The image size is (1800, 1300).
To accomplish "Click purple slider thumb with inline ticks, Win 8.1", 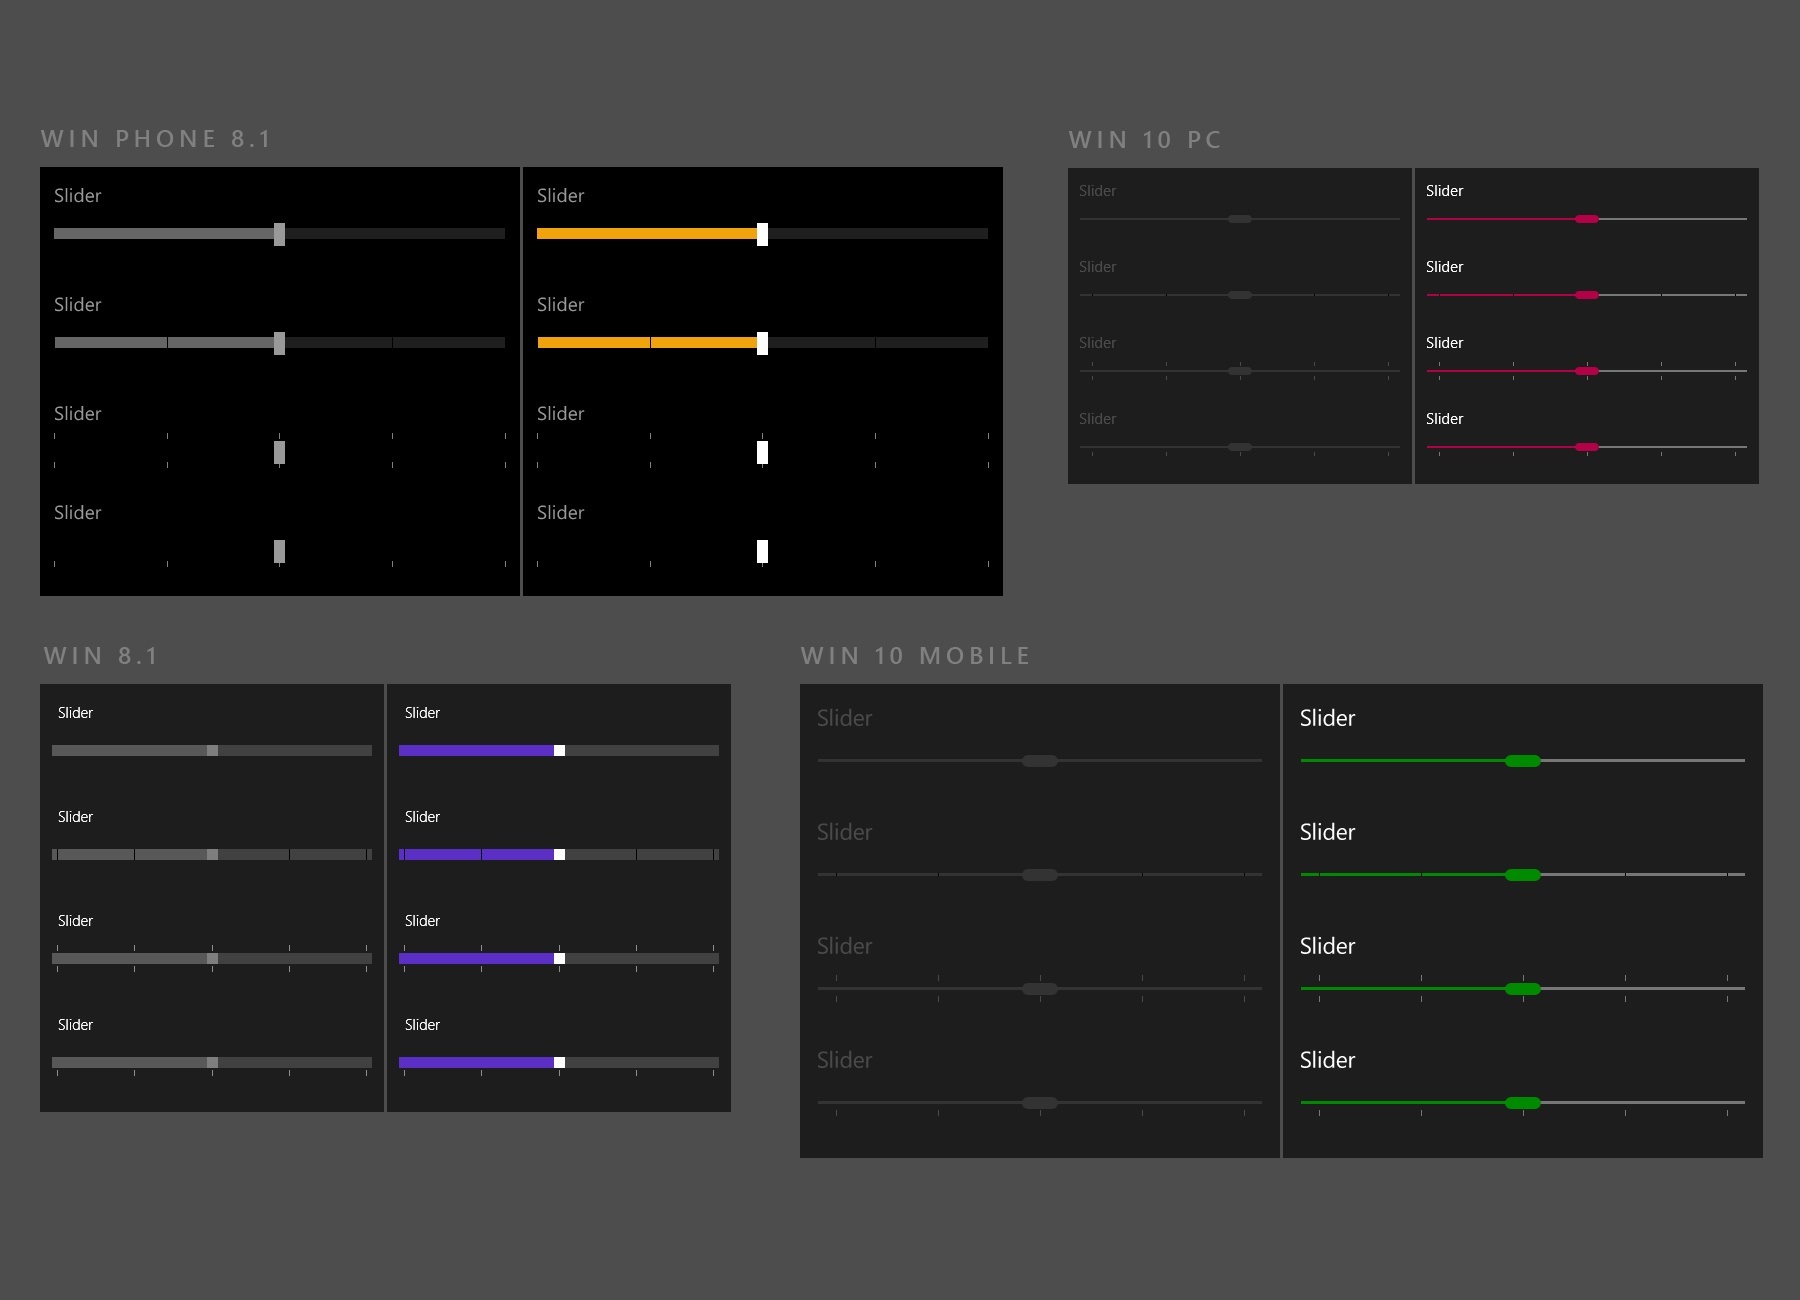I will [x=559, y=854].
